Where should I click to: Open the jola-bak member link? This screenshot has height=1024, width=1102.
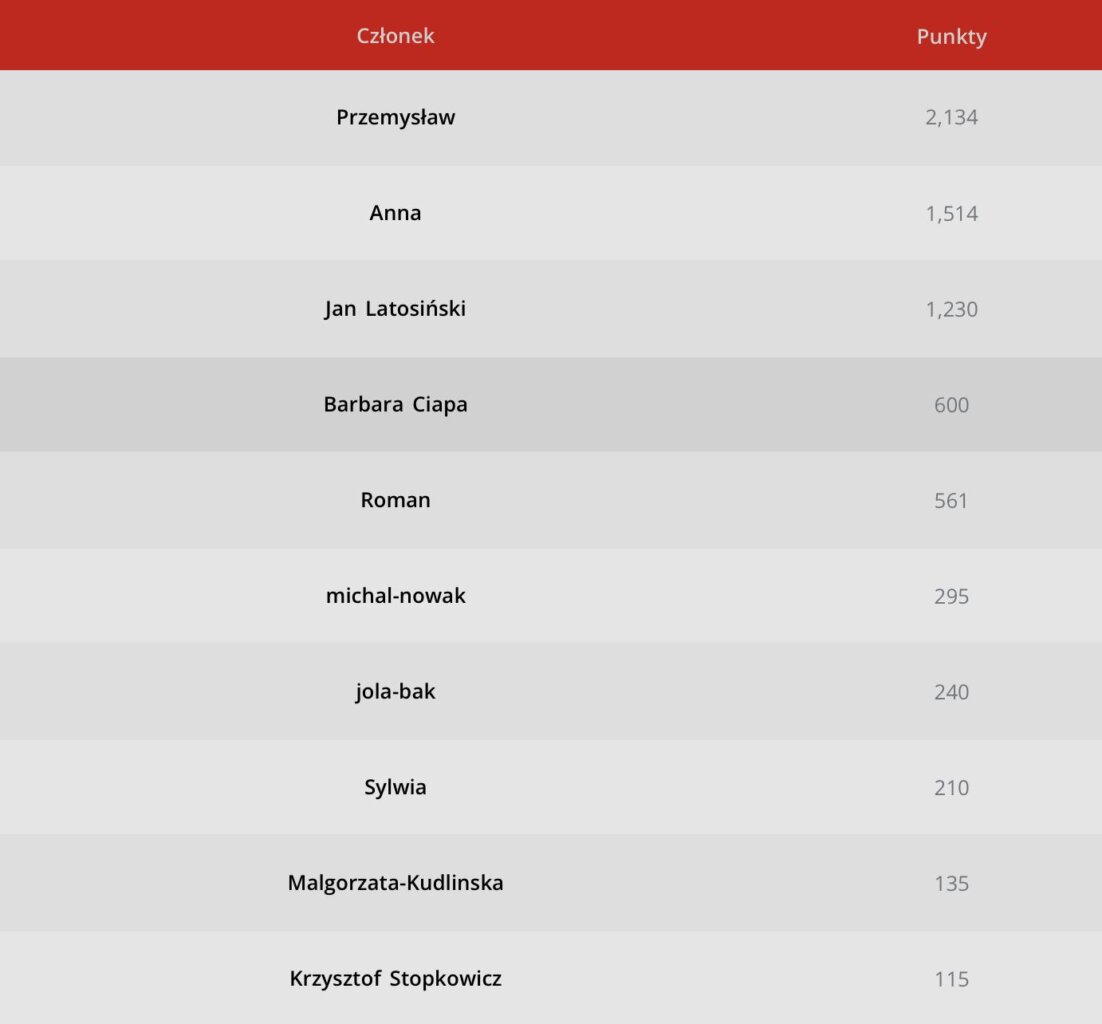coord(395,692)
